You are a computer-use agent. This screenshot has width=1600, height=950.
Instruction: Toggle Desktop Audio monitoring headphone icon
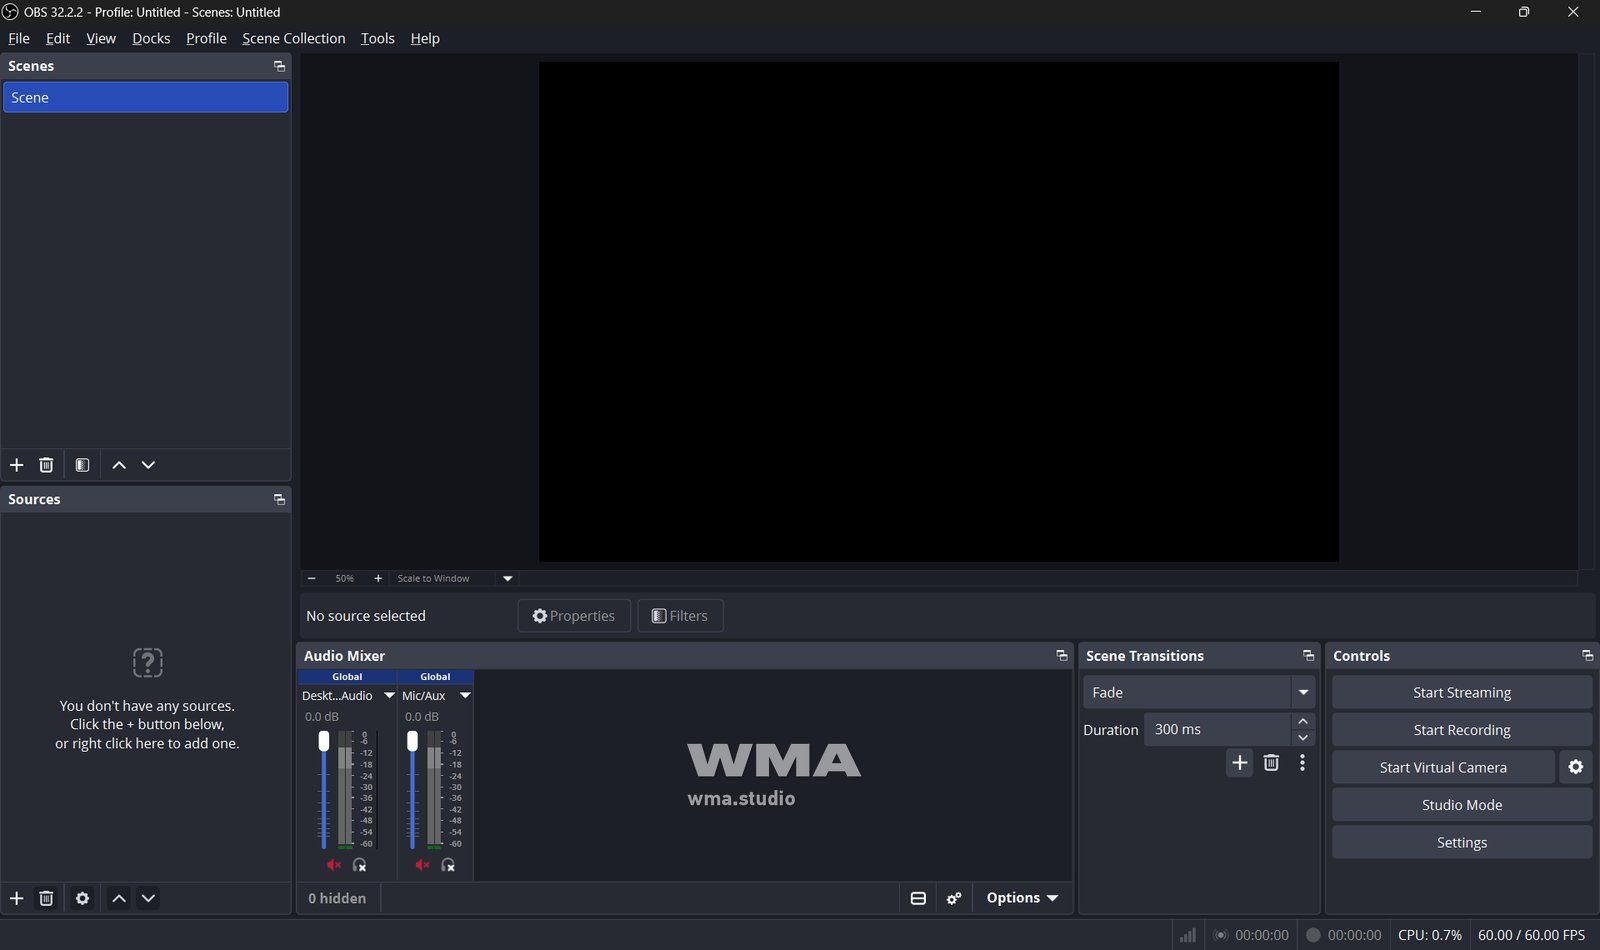tap(360, 865)
